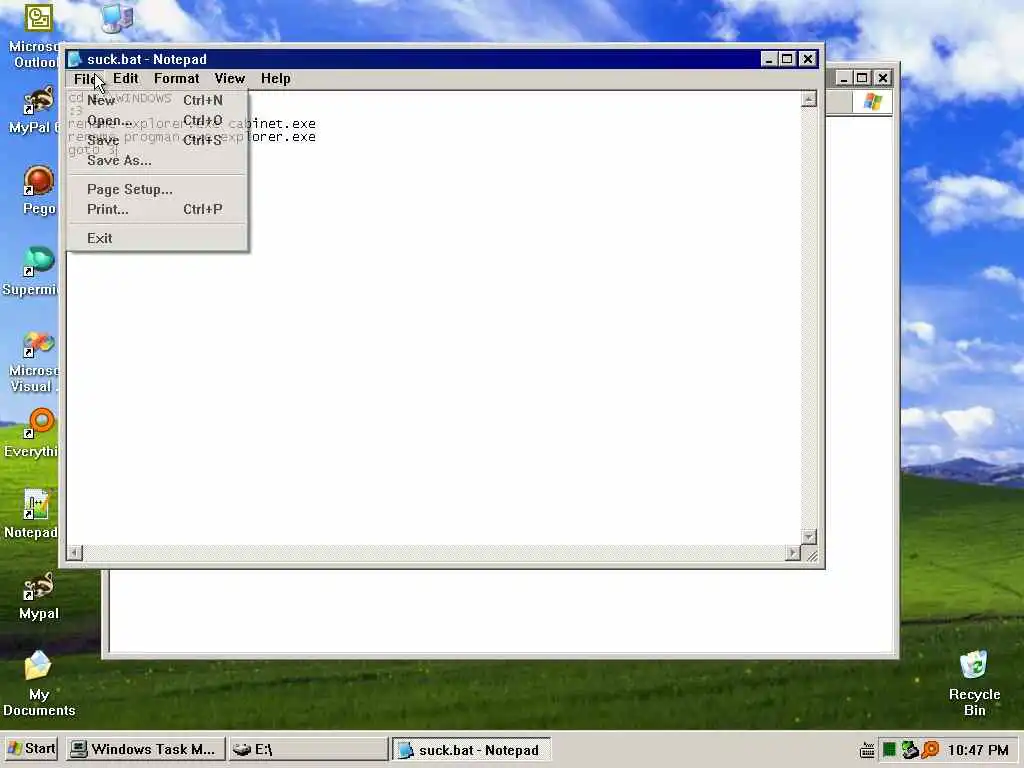Screen dimensions: 1024x768
Task: Maximize the background window behind Notepad
Action: click(862, 78)
